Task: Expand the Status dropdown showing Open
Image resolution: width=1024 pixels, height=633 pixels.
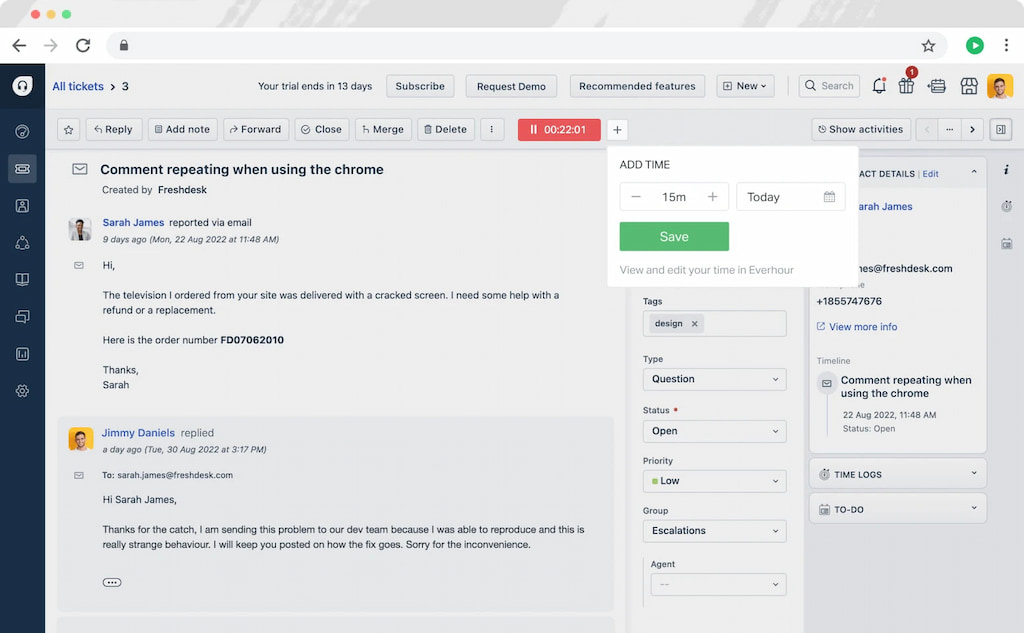Action: [x=714, y=431]
